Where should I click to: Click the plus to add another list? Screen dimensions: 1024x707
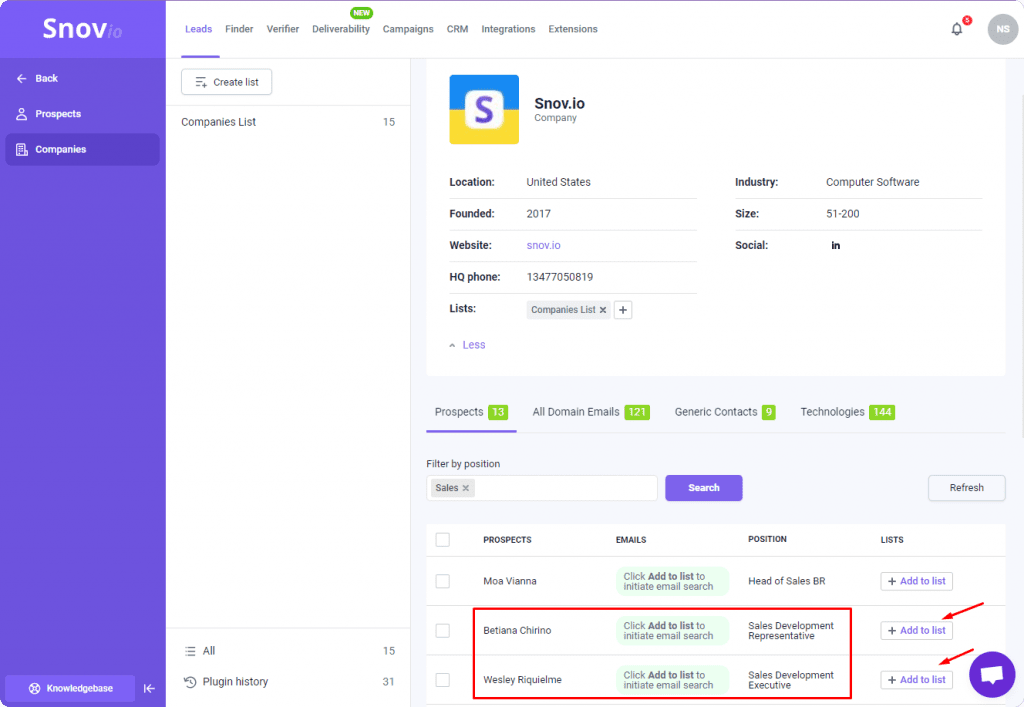click(x=622, y=310)
